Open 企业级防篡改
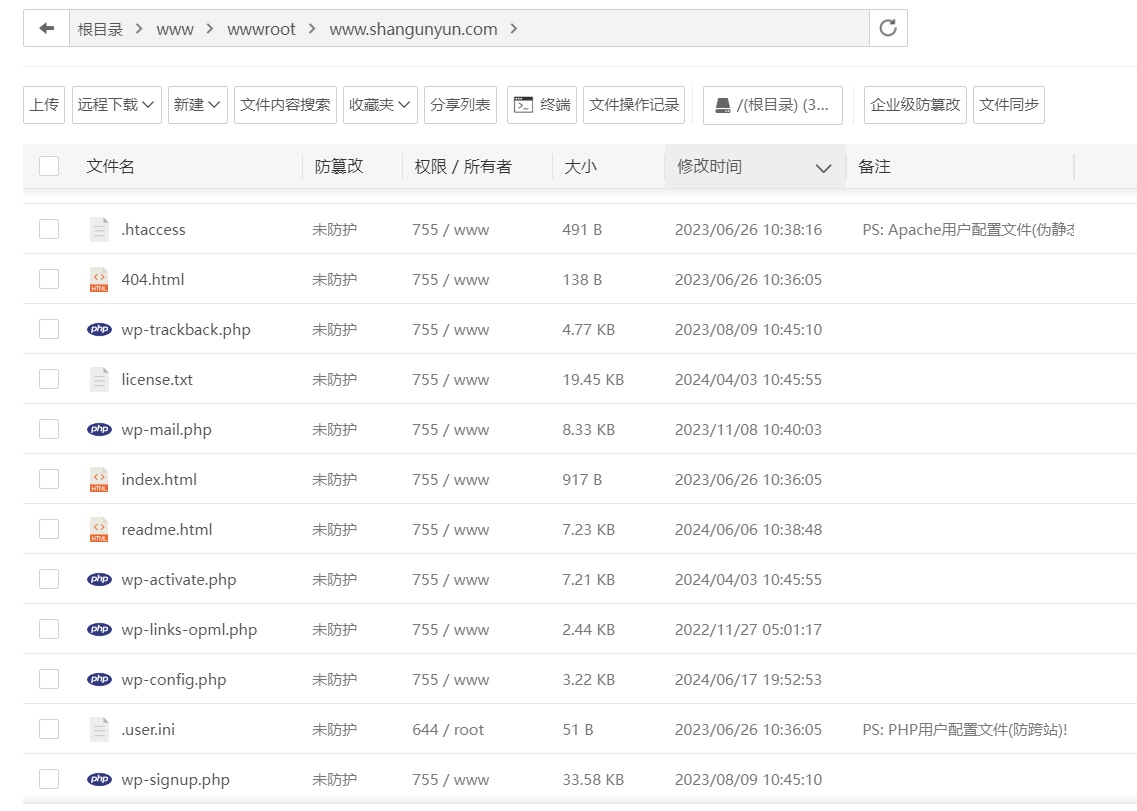The image size is (1137, 811). pos(915,104)
